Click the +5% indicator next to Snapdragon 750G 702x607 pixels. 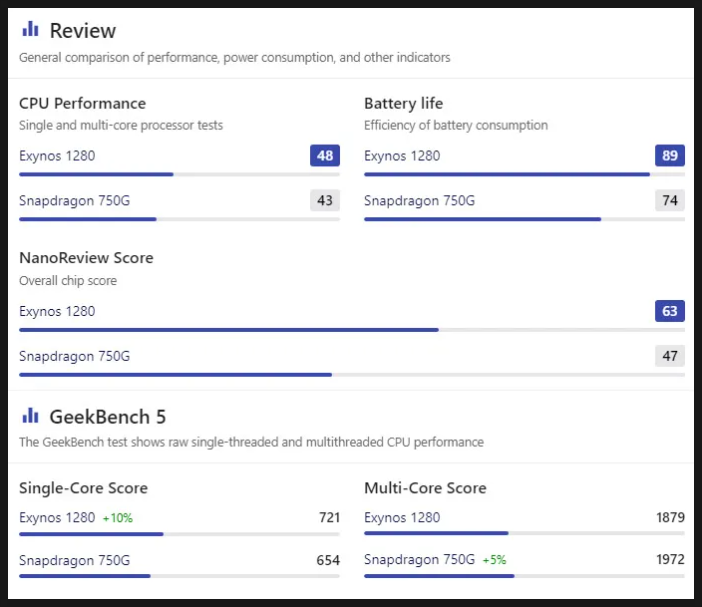(x=494, y=560)
